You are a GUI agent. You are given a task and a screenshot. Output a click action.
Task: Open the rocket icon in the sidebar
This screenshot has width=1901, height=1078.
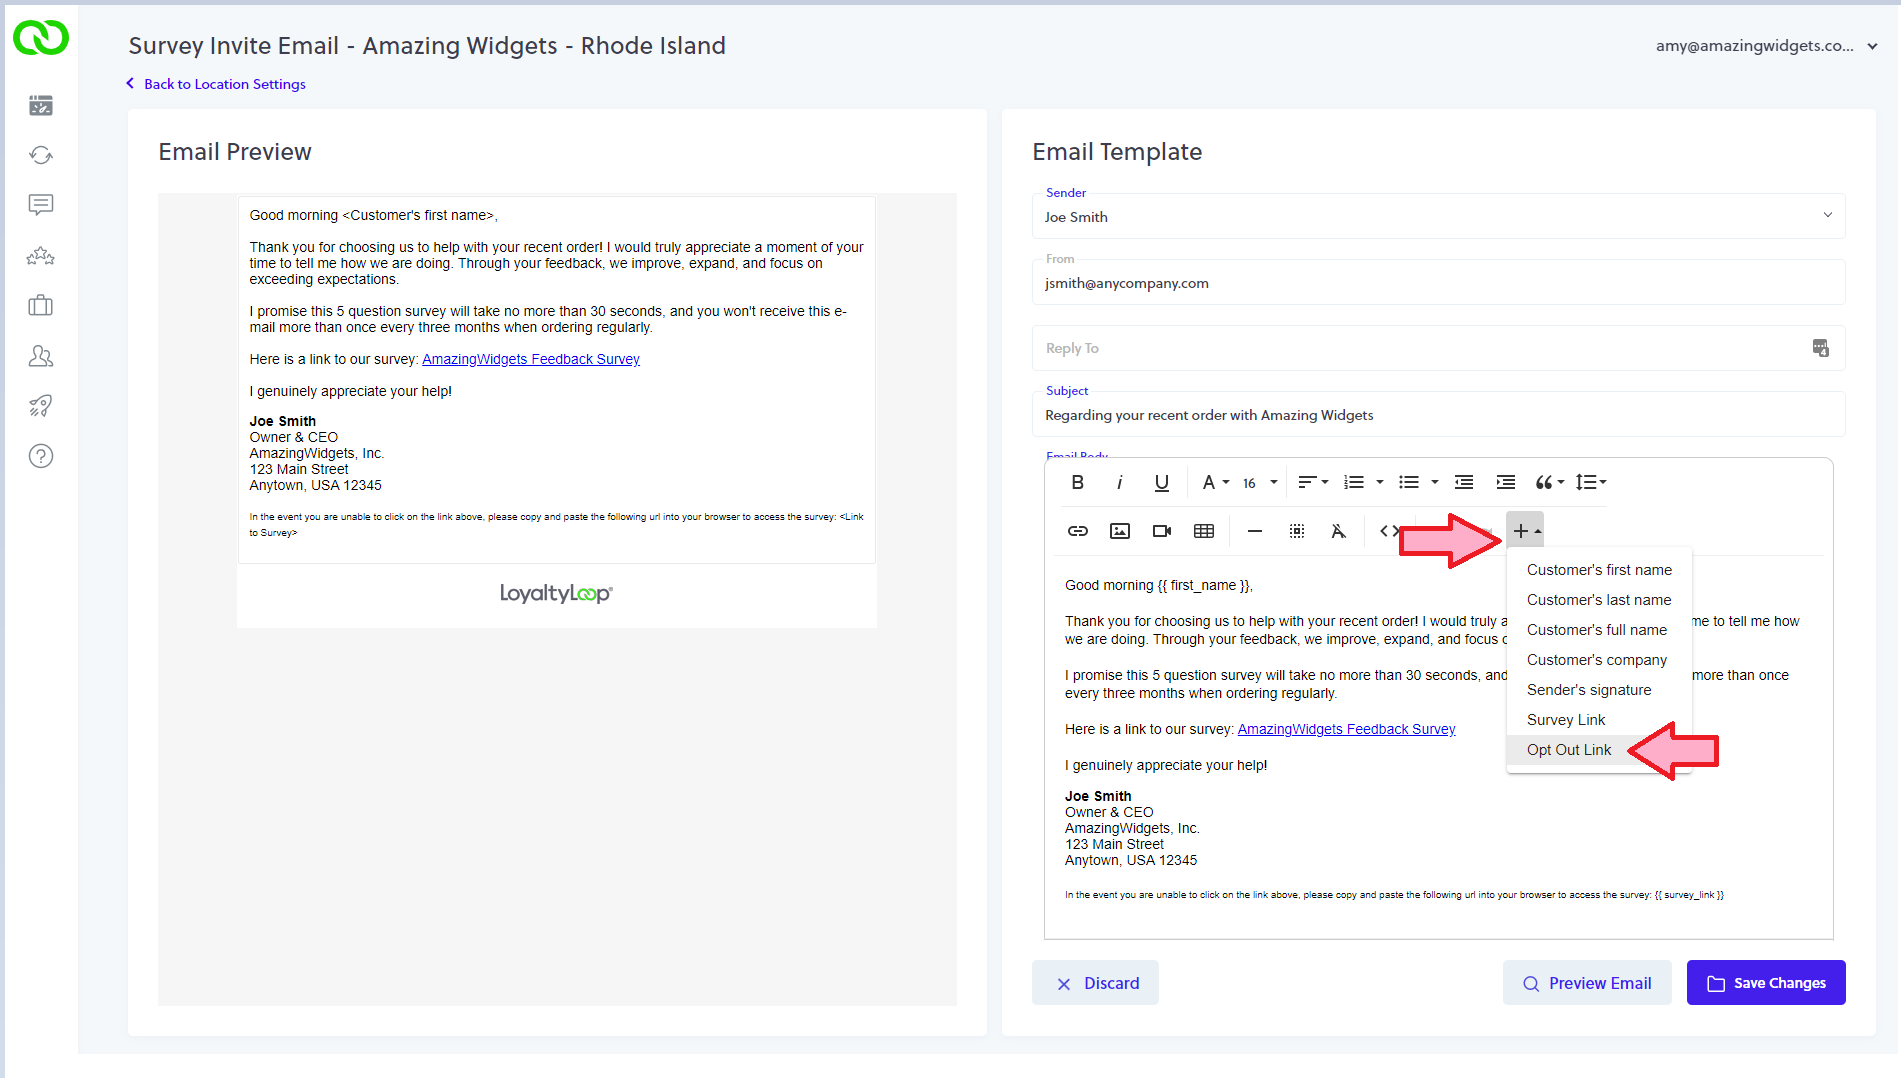(x=41, y=405)
